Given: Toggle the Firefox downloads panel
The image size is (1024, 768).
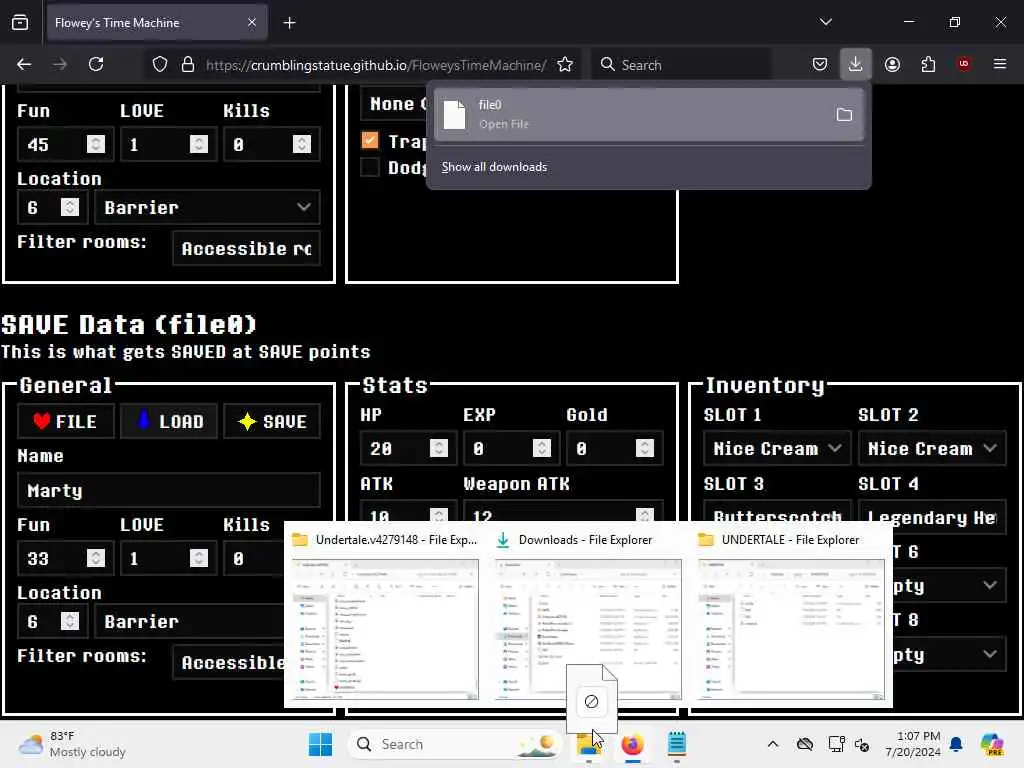Looking at the screenshot, I should 855,64.
